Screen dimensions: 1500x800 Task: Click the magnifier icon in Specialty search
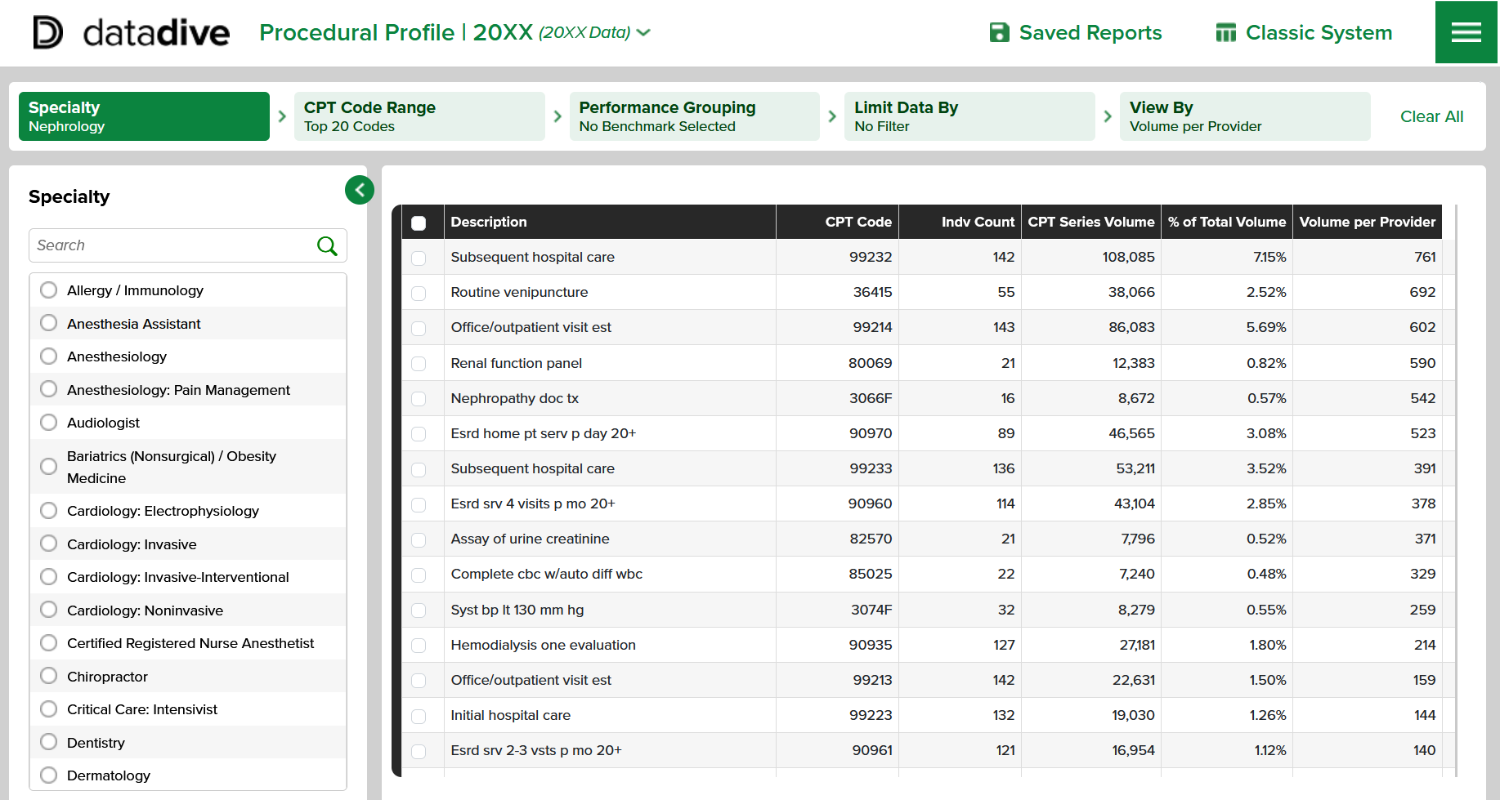click(327, 246)
